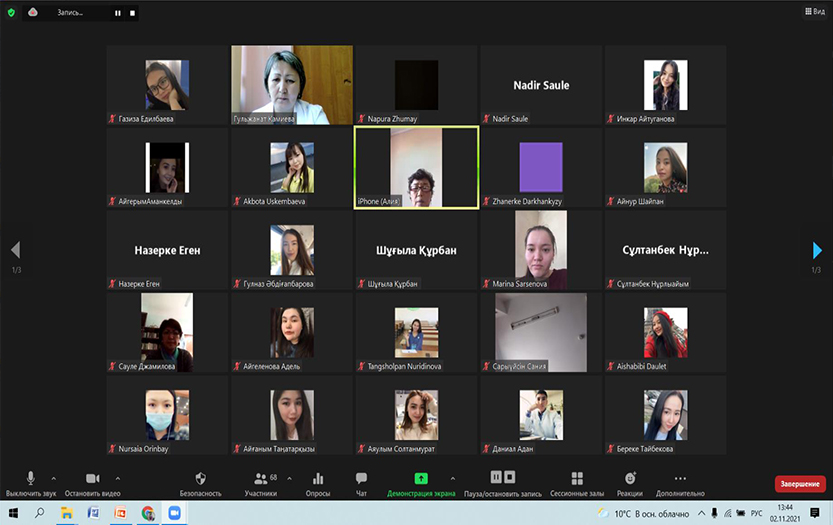
Task: Click the green encryption shield icon
Action: (x=11, y=13)
